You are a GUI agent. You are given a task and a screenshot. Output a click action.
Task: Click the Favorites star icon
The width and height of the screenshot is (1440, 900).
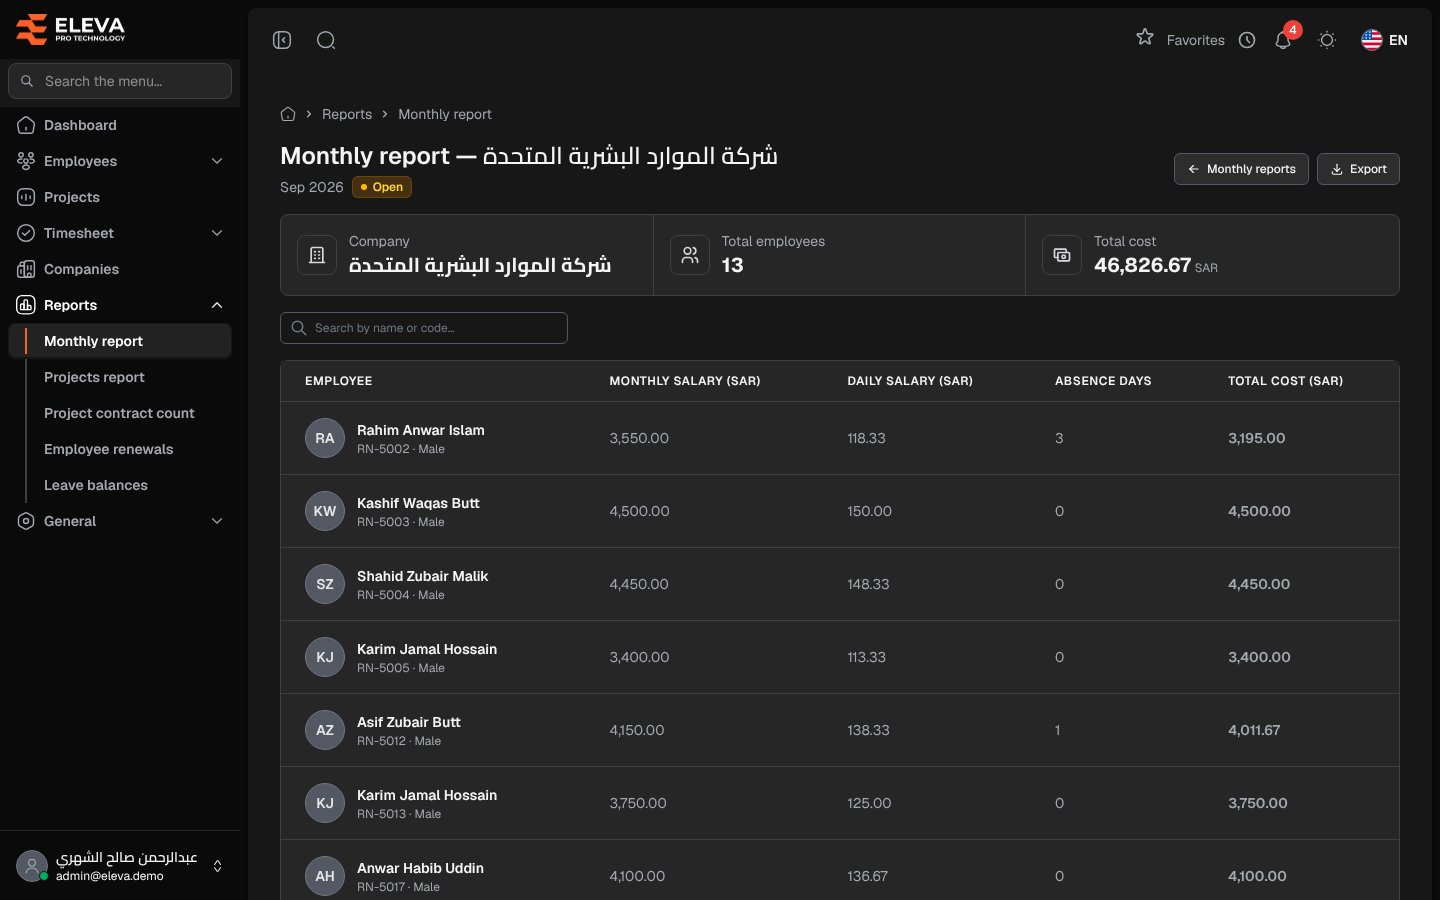coord(1145,38)
